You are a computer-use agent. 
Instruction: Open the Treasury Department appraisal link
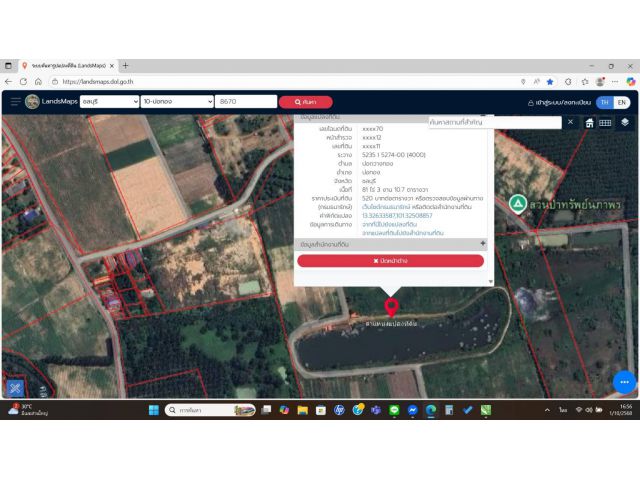tap(386, 207)
